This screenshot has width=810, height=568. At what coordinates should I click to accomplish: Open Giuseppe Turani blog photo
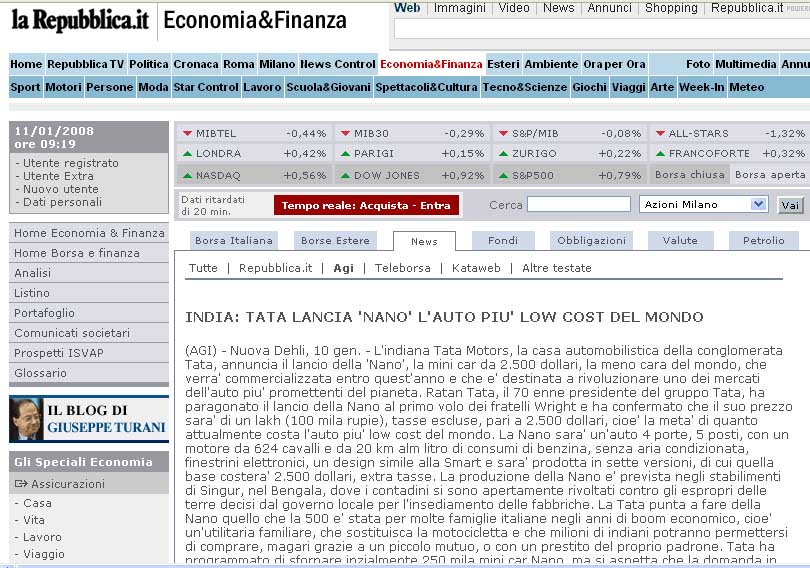coord(25,419)
